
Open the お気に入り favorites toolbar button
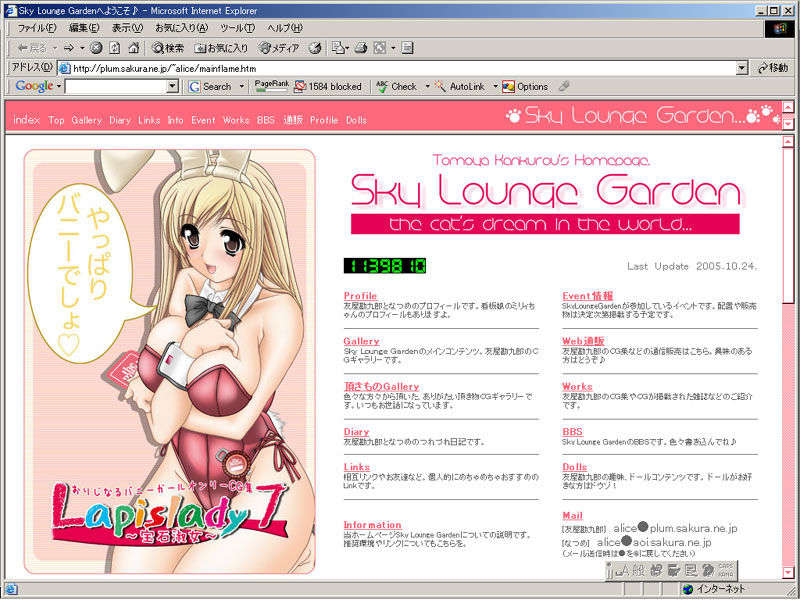click(220, 48)
